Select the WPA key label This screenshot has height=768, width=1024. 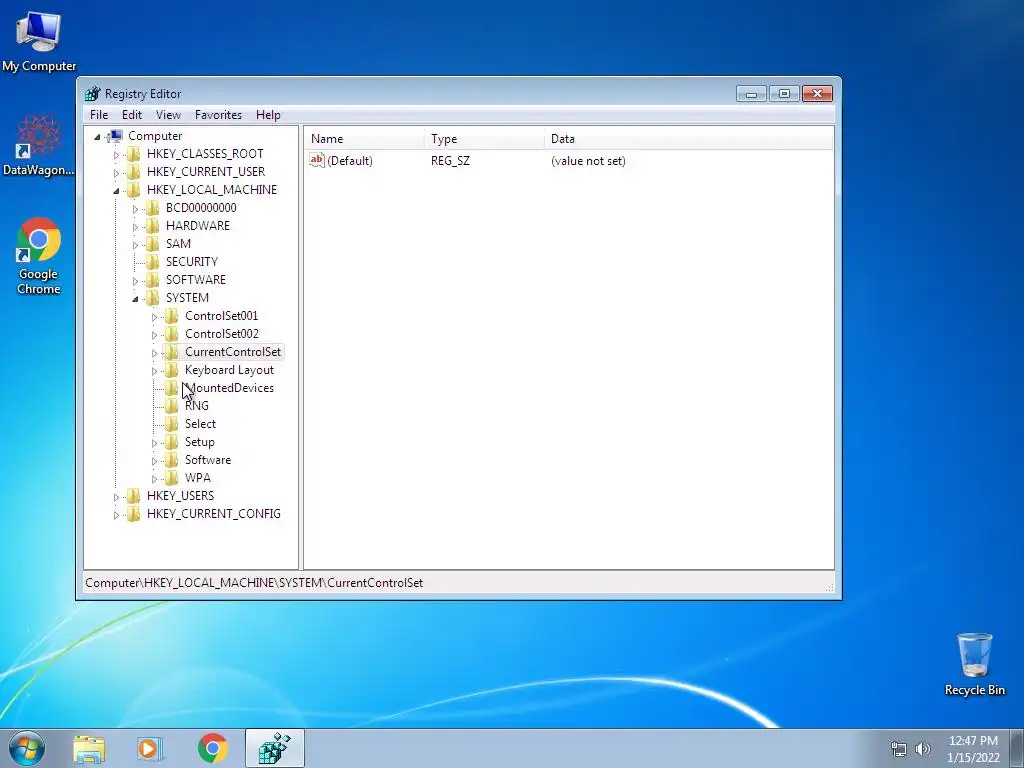pyautogui.click(x=197, y=478)
